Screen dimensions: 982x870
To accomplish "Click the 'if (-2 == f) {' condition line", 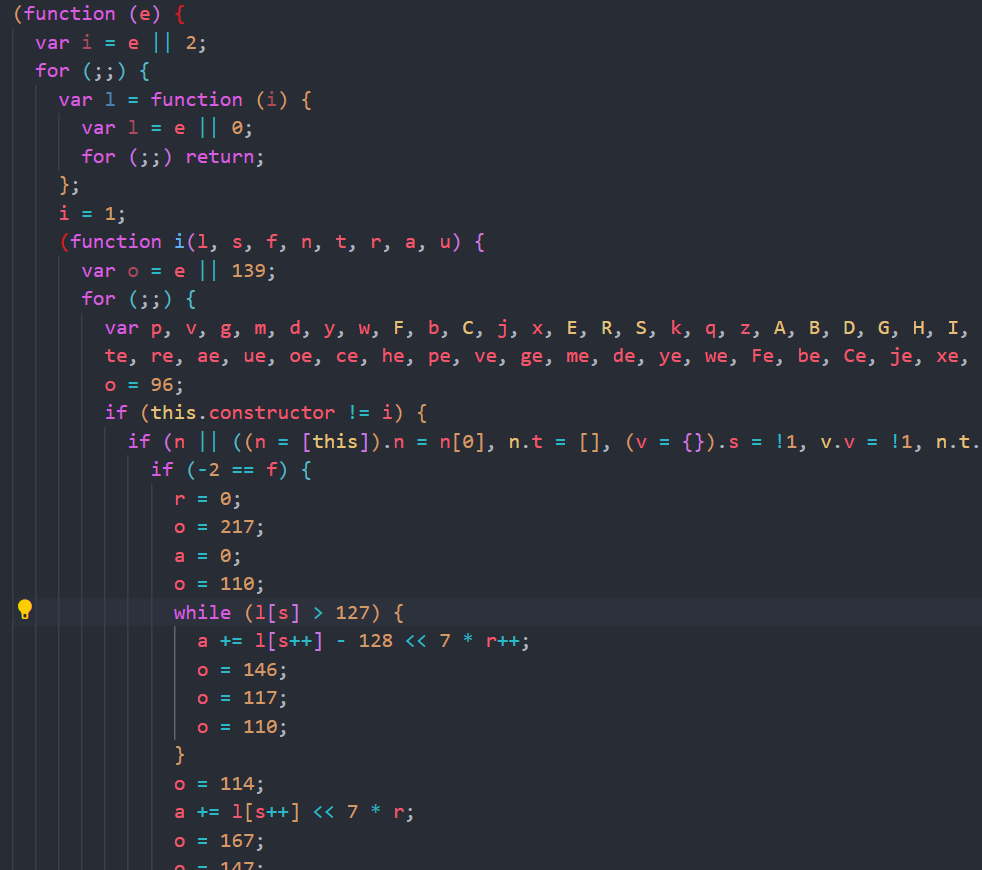I will (231, 470).
